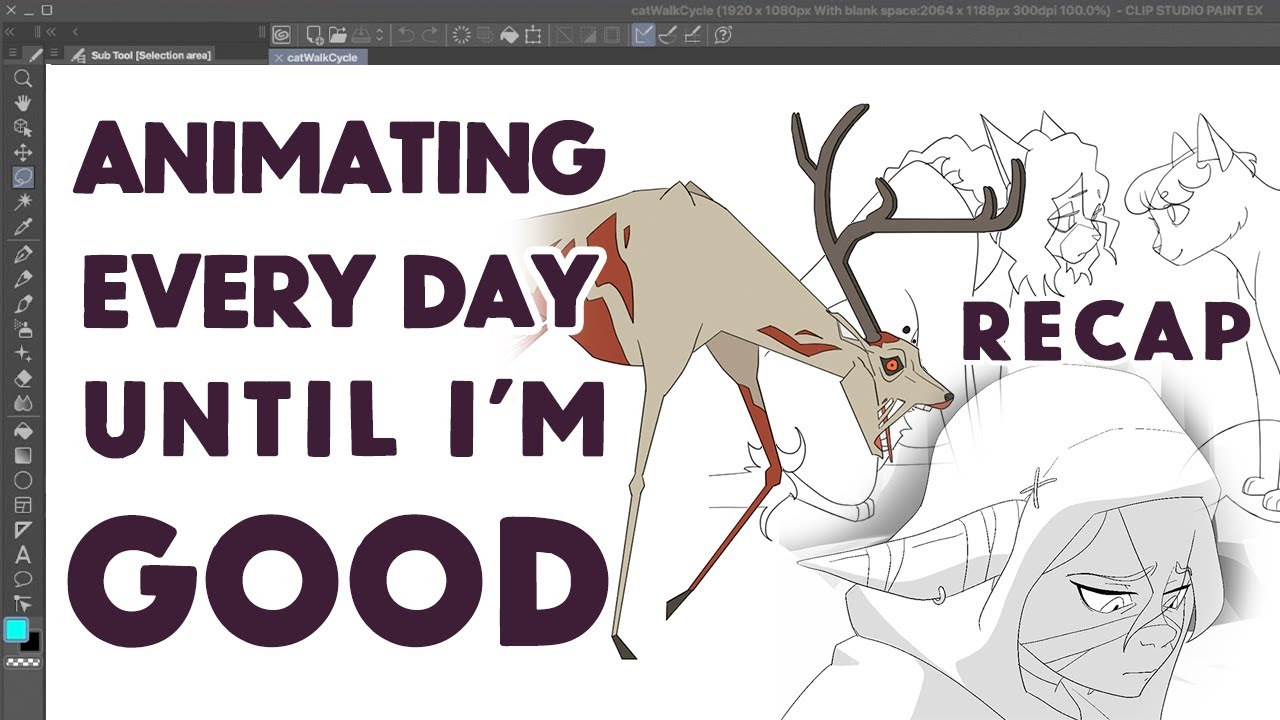Select the Eraser tool
This screenshot has height=720, width=1280.
(x=22, y=380)
